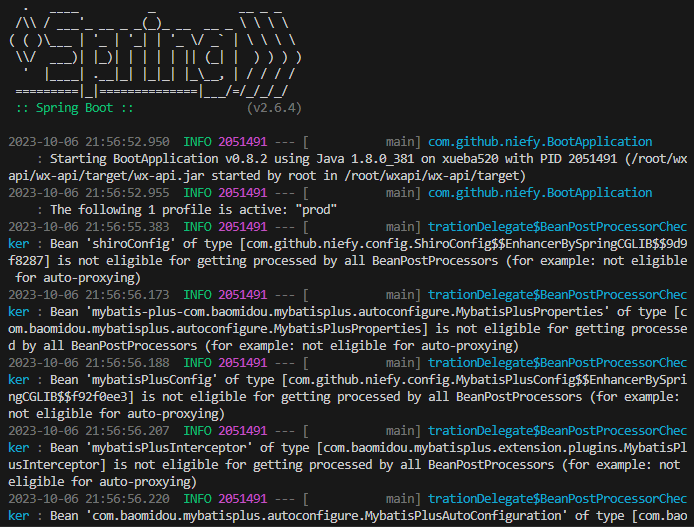The height and width of the screenshot is (527, 694).
Task: Click 'com.github.niefy.BootApplication' on the 21:56:52.955 line
Action: 540,193
